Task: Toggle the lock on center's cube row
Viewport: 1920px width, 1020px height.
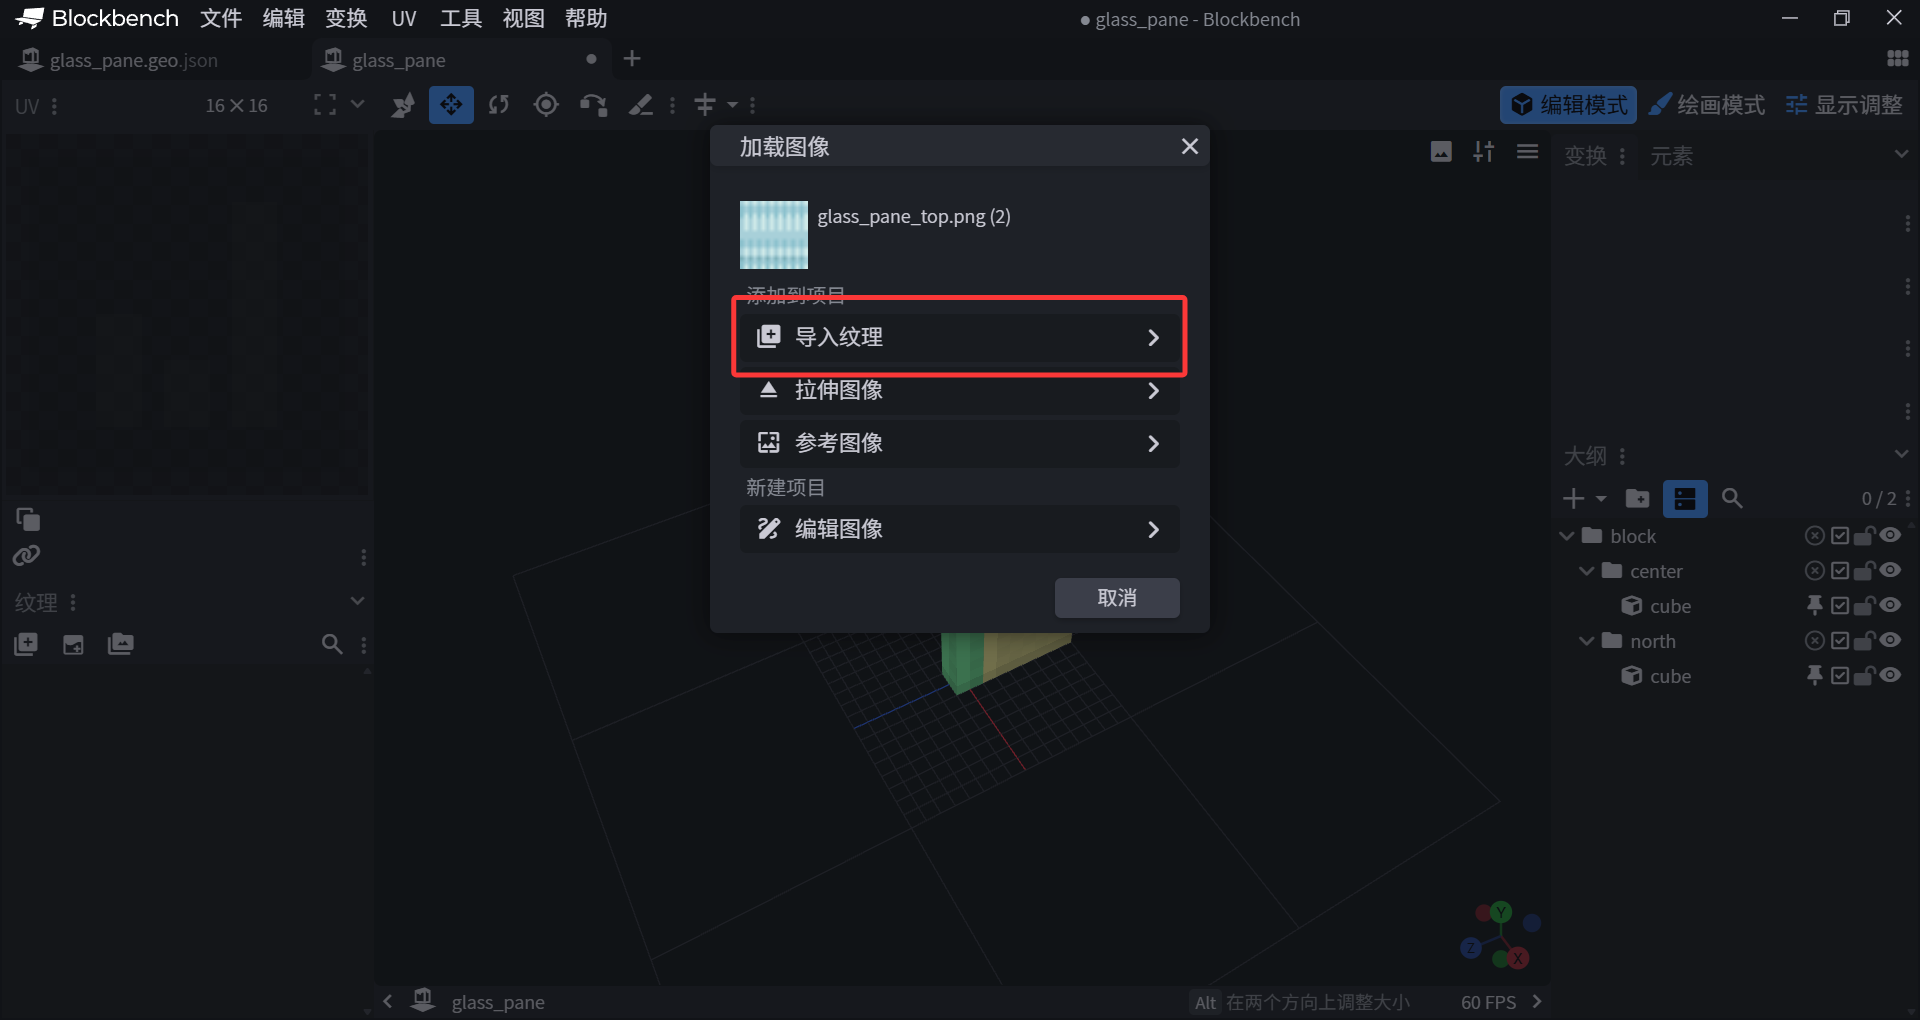Action: (1864, 605)
